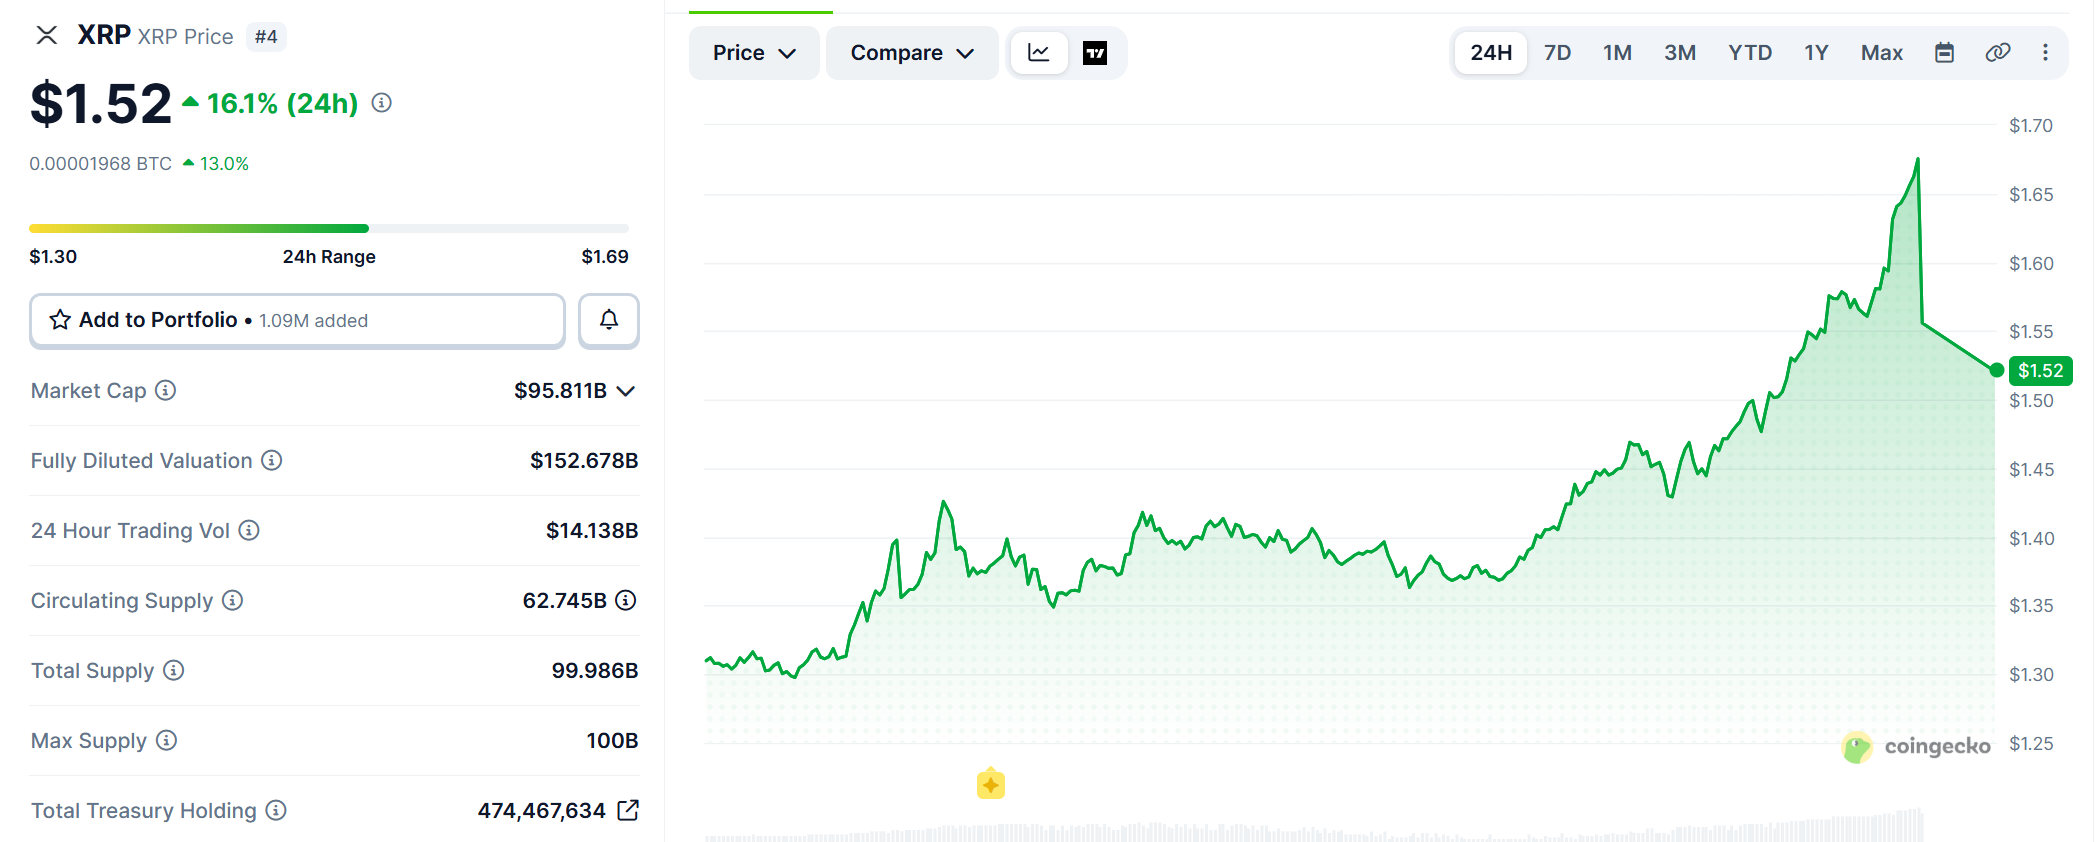Click the copy chart link icon
The height and width of the screenshot is (842, 2098).
pyautogui.click(x=1997, y=53)
